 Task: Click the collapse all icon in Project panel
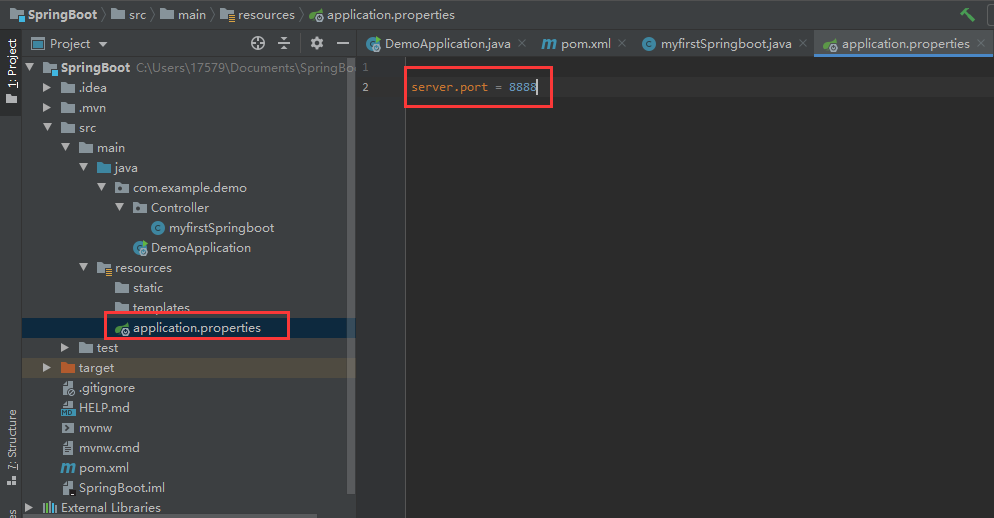284,43
